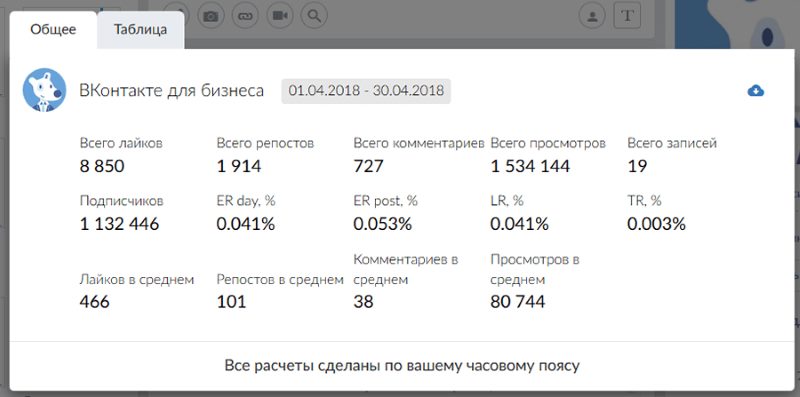Click the ER day value 0.041%
Viewport: 800px width, 397px height.
point(246,224)
